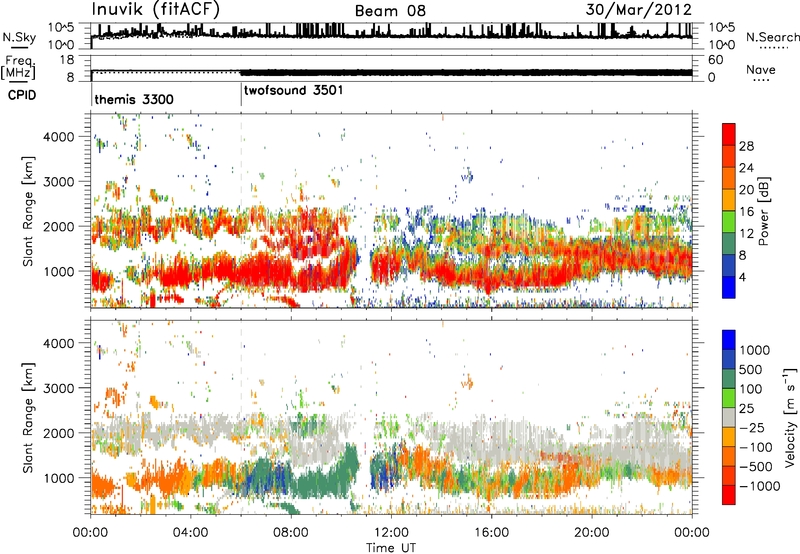Click the '3000' range tick on power panel
This screenshot has height=554, width=800.
[59, 182]
